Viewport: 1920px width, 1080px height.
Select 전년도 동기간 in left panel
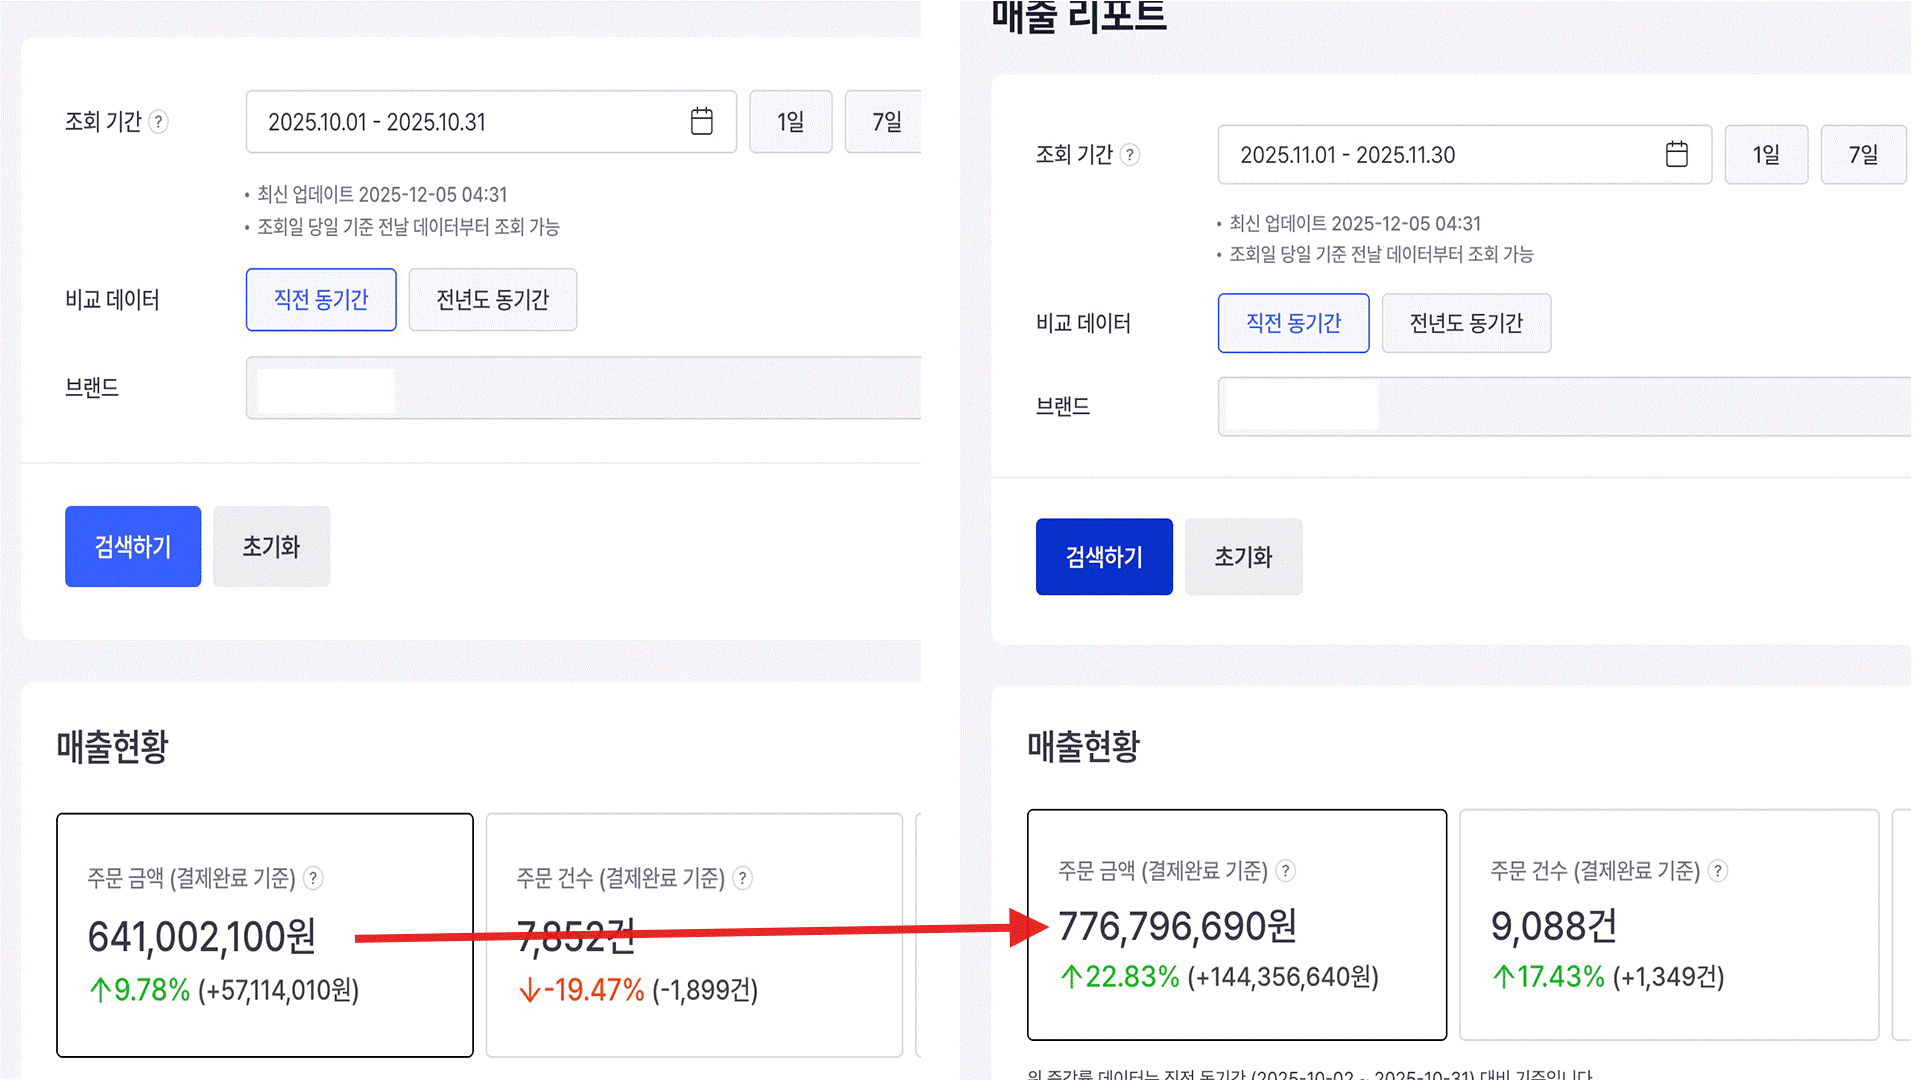pos(492,300)
